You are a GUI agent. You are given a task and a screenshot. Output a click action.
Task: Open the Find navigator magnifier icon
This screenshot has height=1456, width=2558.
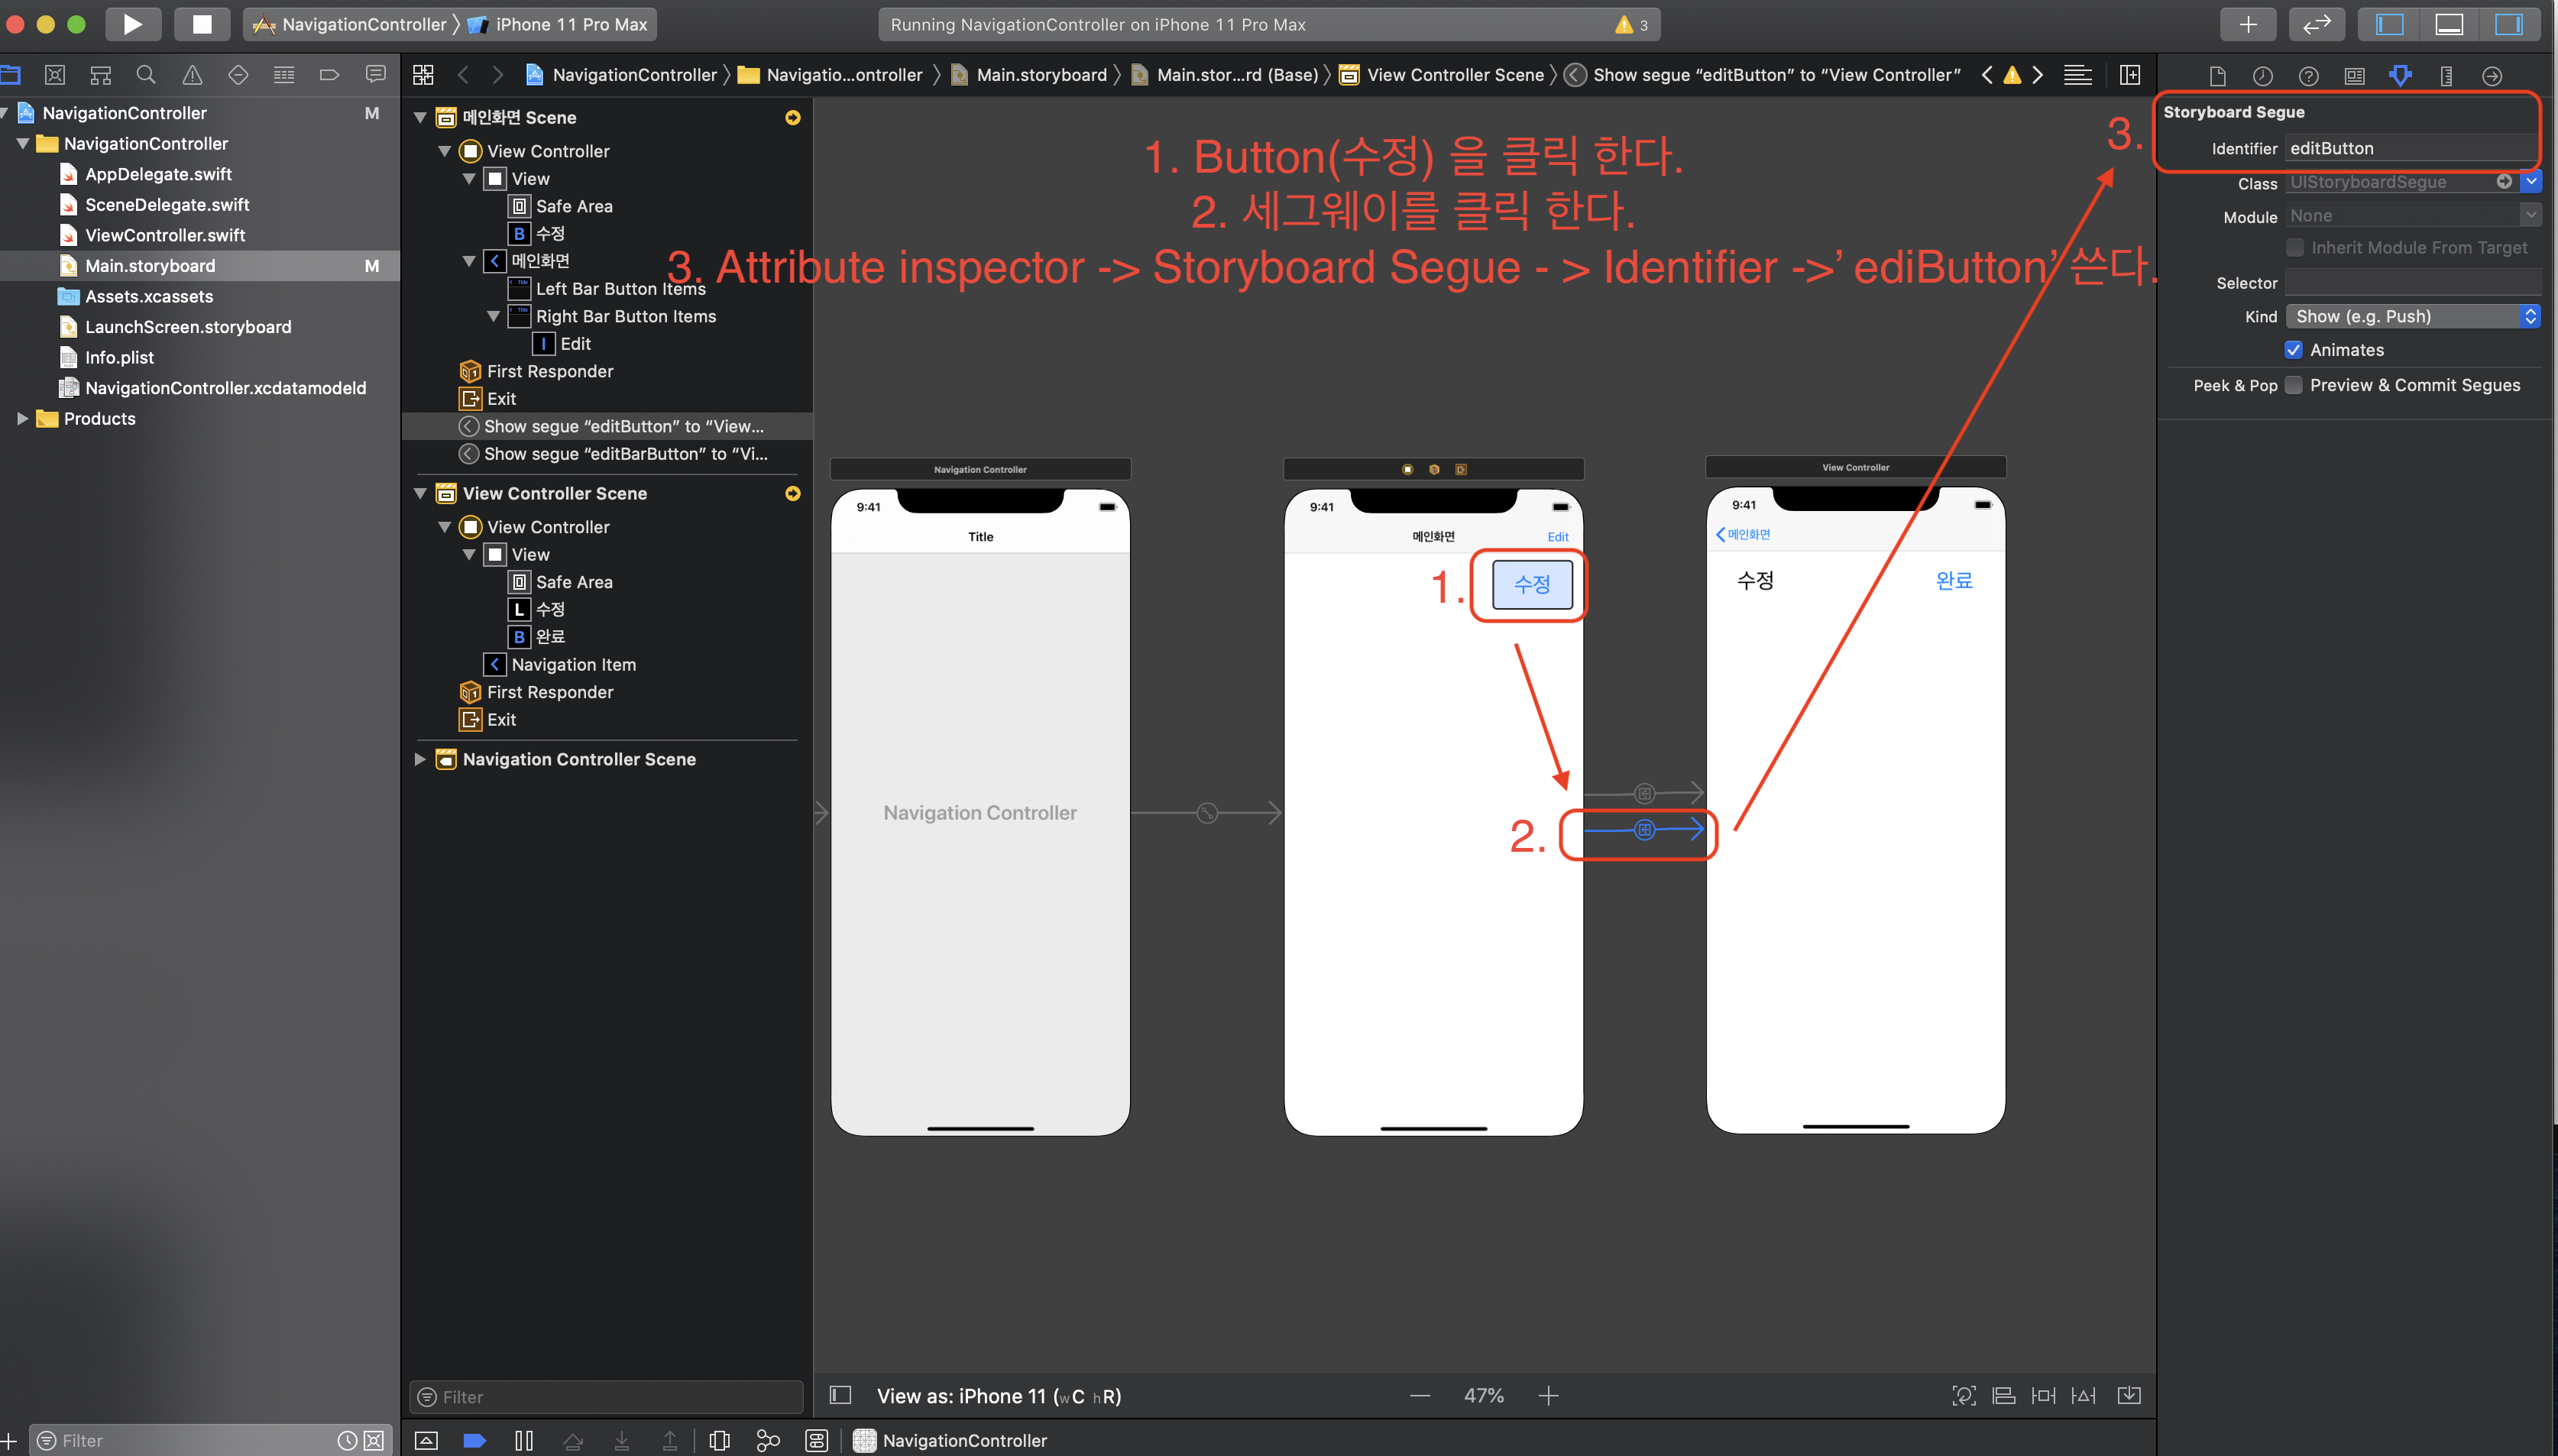(146, 75)
